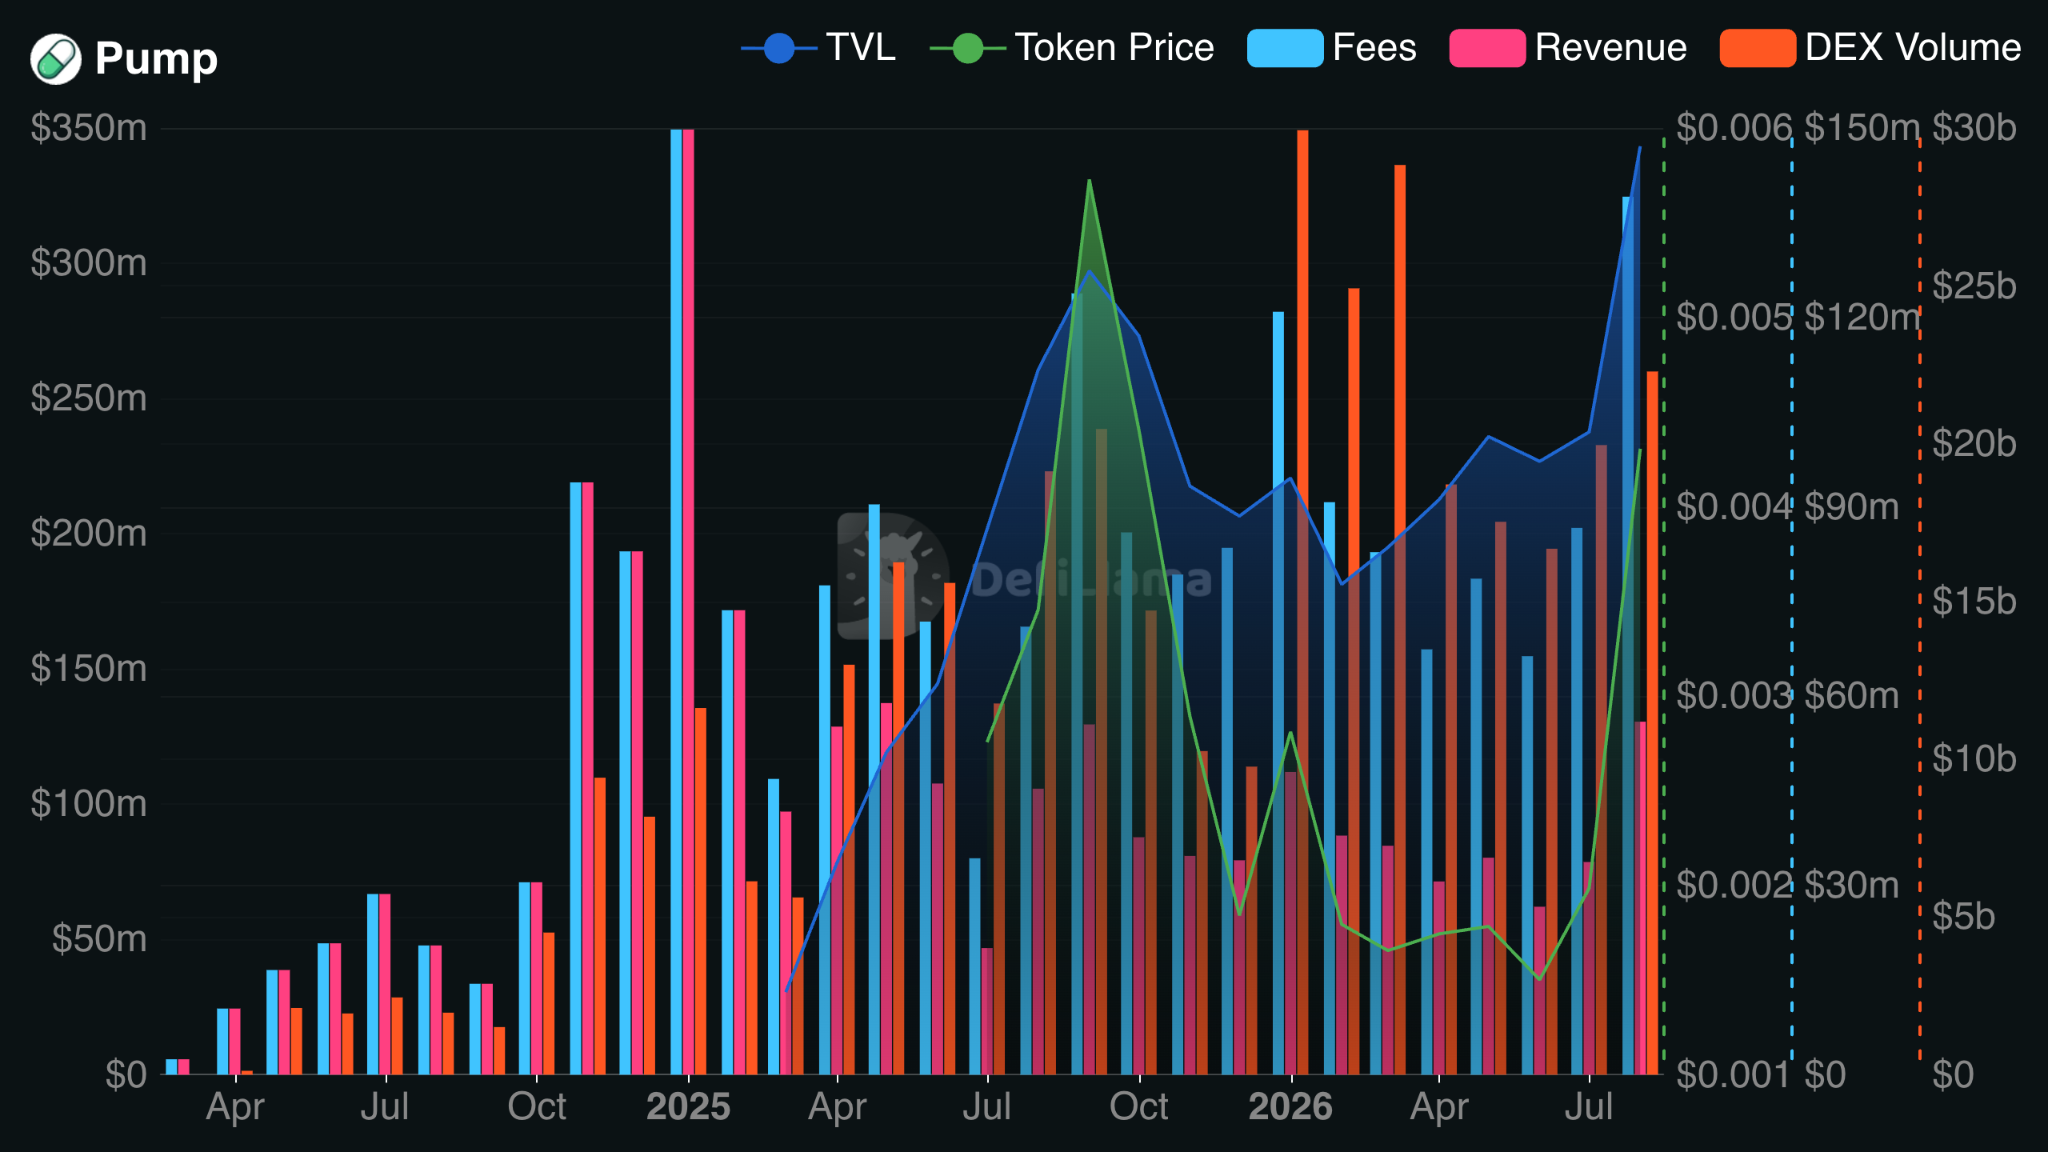Screen dimensions: 2048x1152
Task: Click the orange DEX Volume color swatch
Action: [x=1758, y=48]
